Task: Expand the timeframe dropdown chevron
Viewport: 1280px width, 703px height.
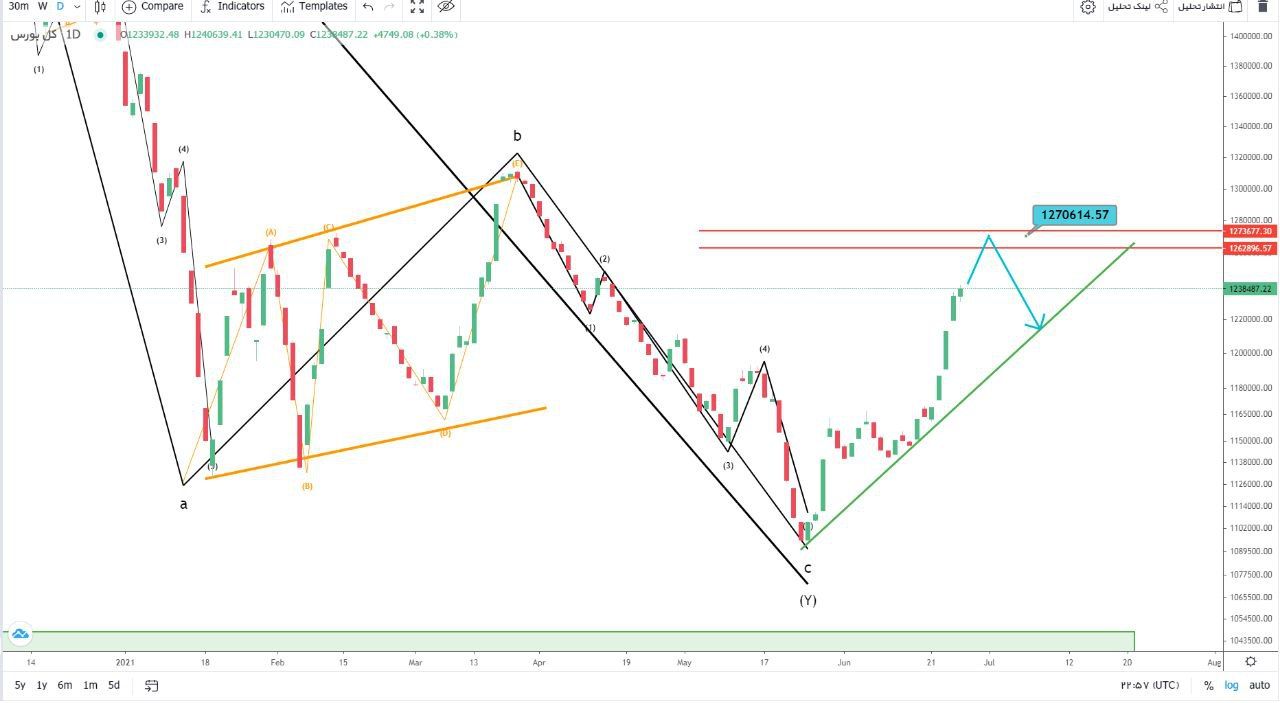Action: (77, 7)
